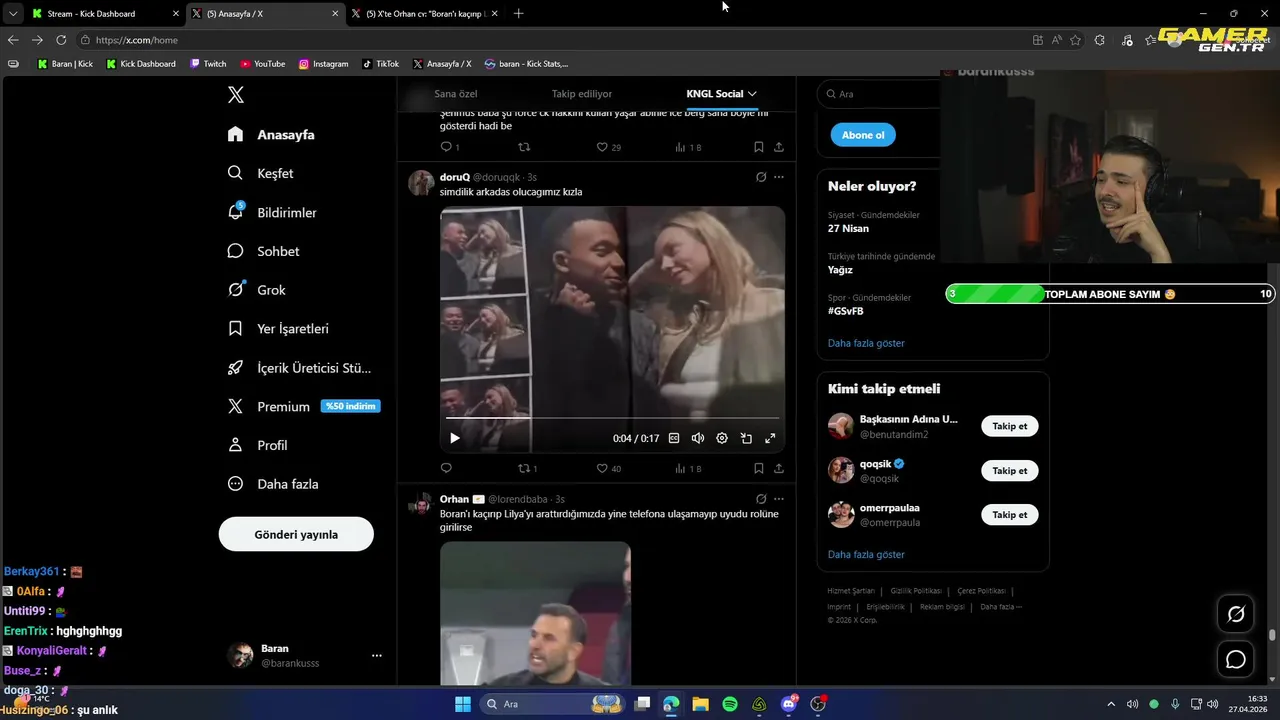The width and height of the screenshot is (1280, 720).
Task: Share doruQ's post
Action: pyautogui.click(x=779, y=468)
